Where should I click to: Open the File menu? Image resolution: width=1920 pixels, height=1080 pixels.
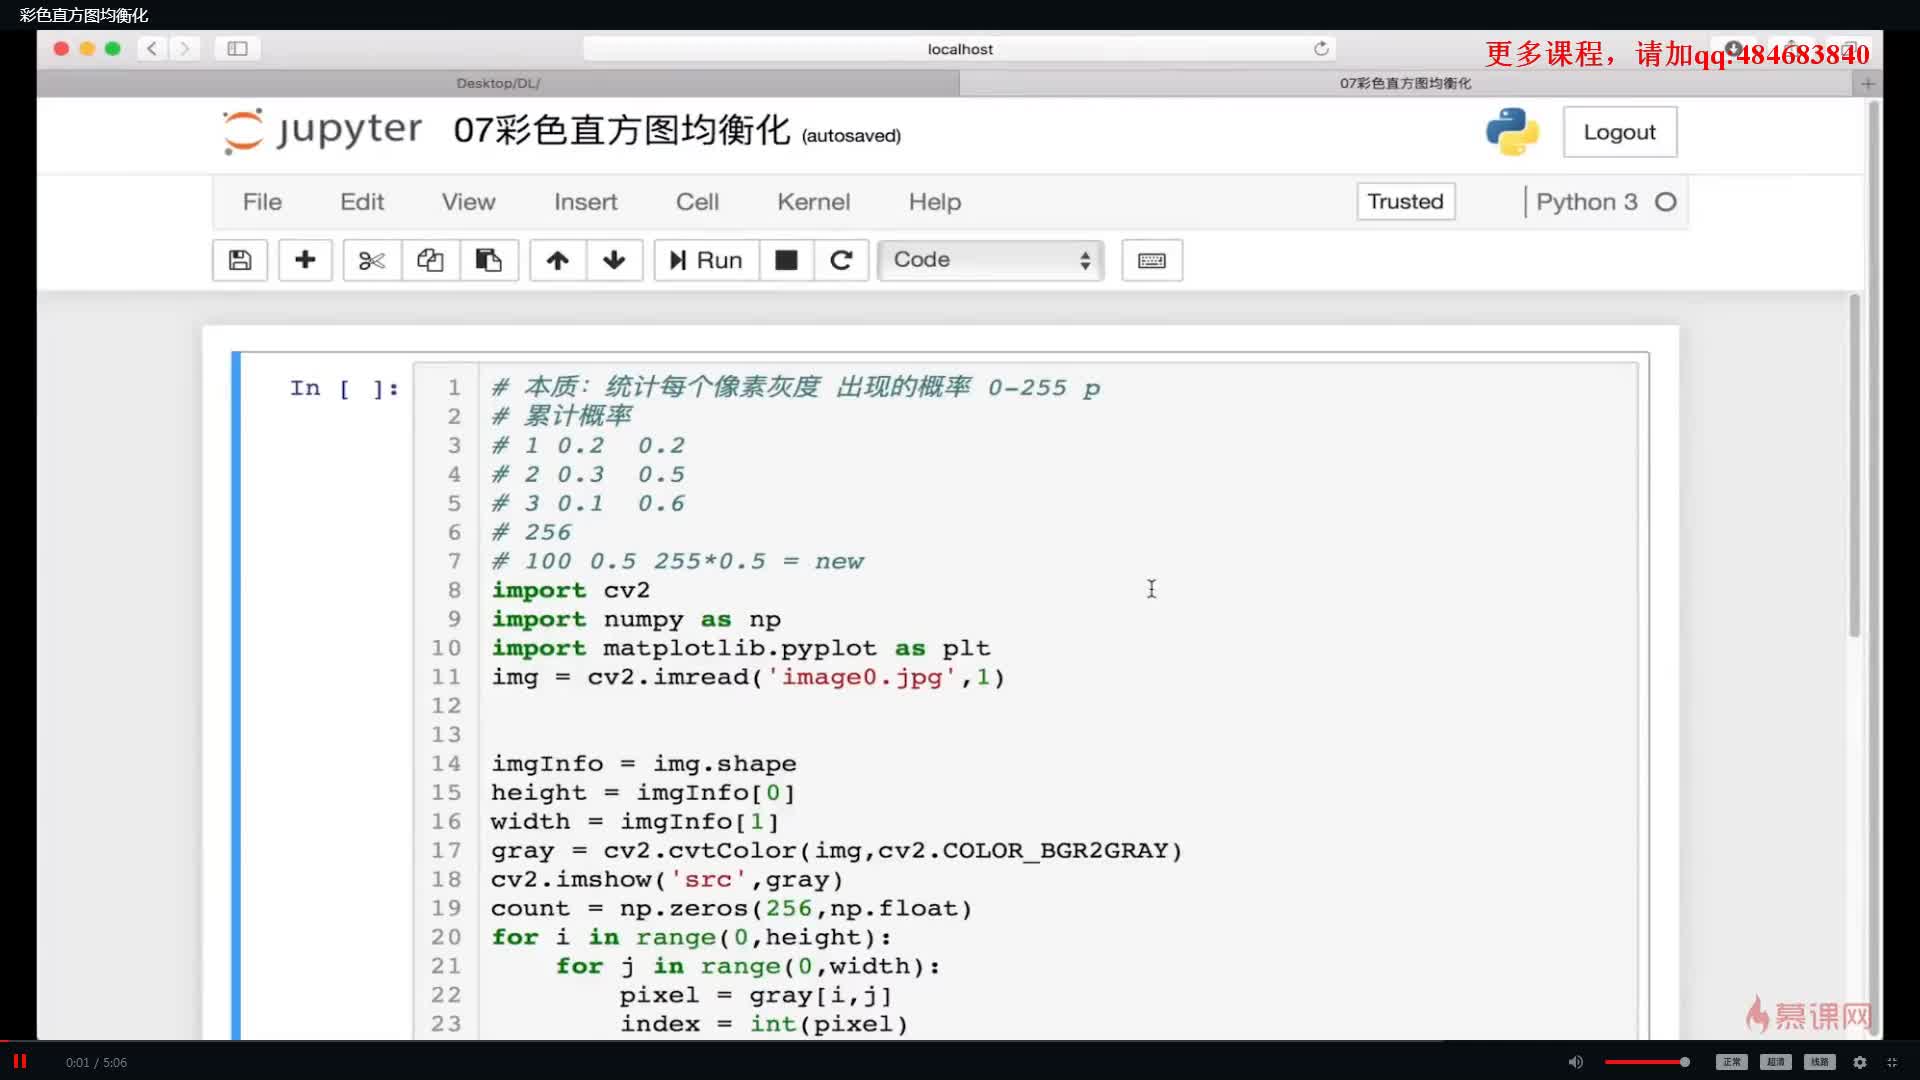tap(262, 202)
